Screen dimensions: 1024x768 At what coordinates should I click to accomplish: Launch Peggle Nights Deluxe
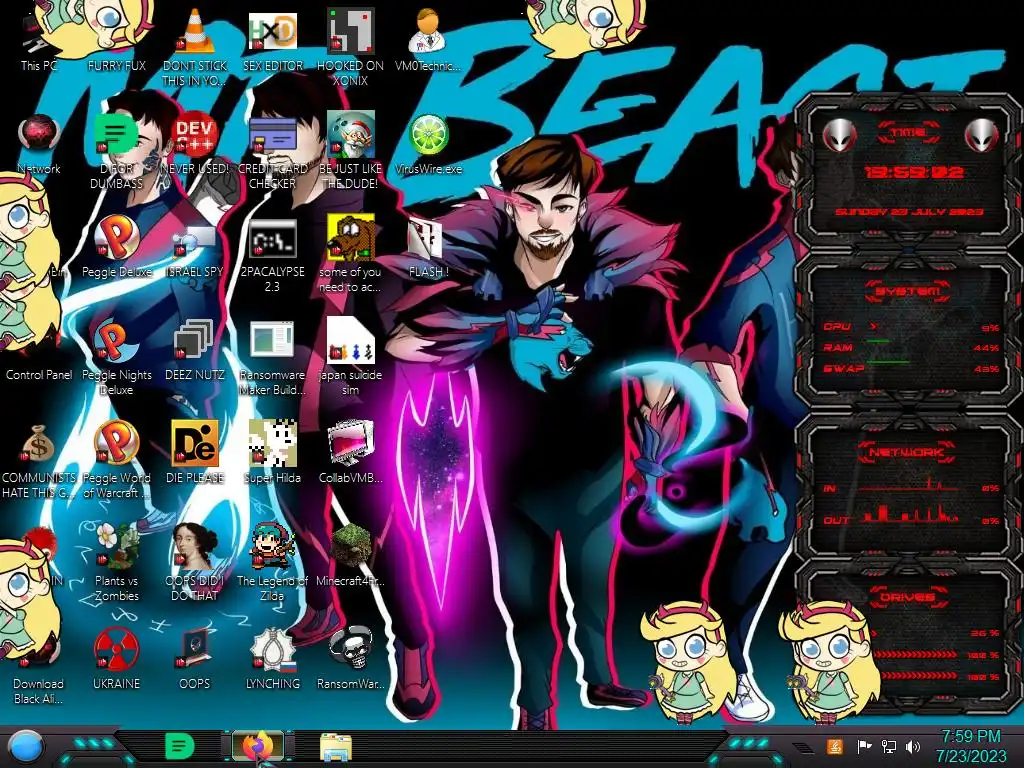(116, 341)
